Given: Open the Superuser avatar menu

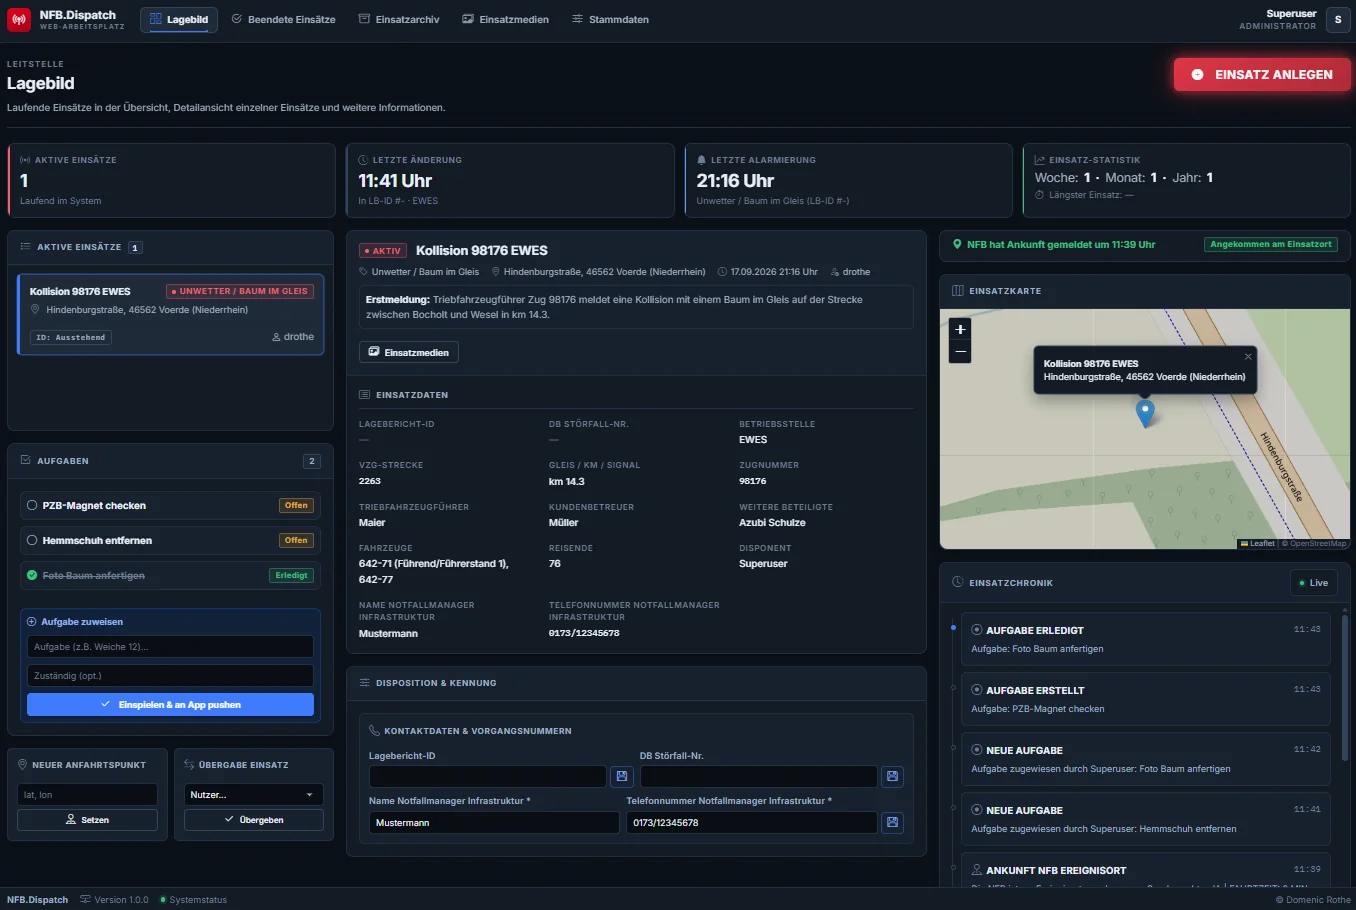Looking at the screenshot, I should click(x=1338, y=19).
